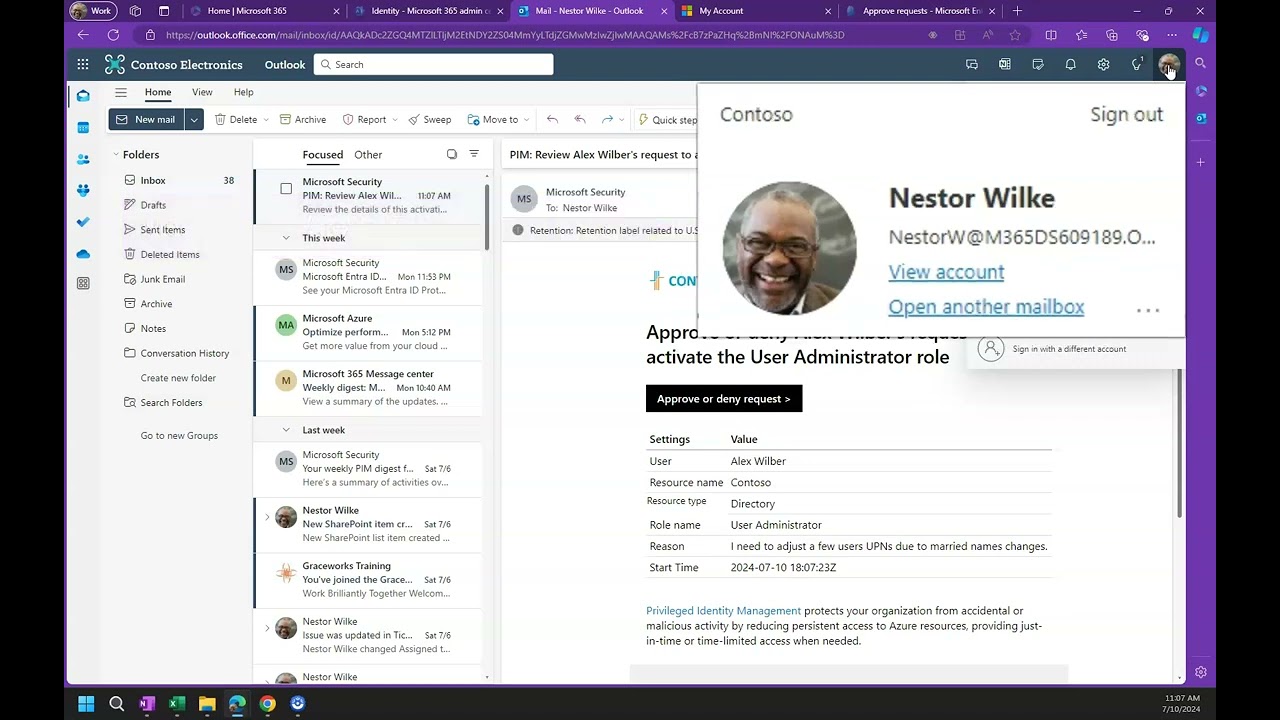Open the People module in left rail

pos(83,159)
